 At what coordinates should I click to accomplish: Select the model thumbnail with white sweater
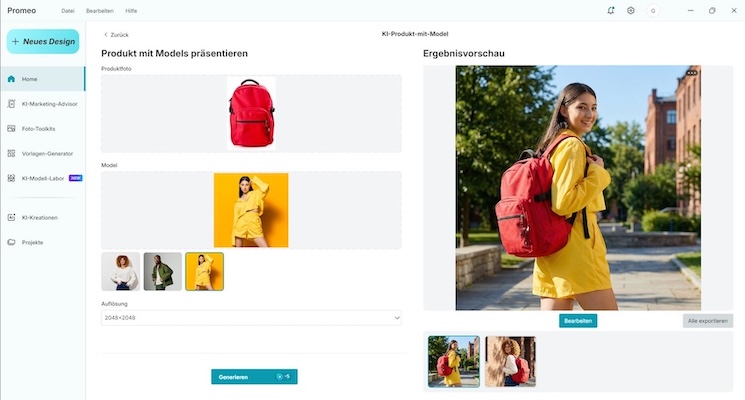coord(121,271)
